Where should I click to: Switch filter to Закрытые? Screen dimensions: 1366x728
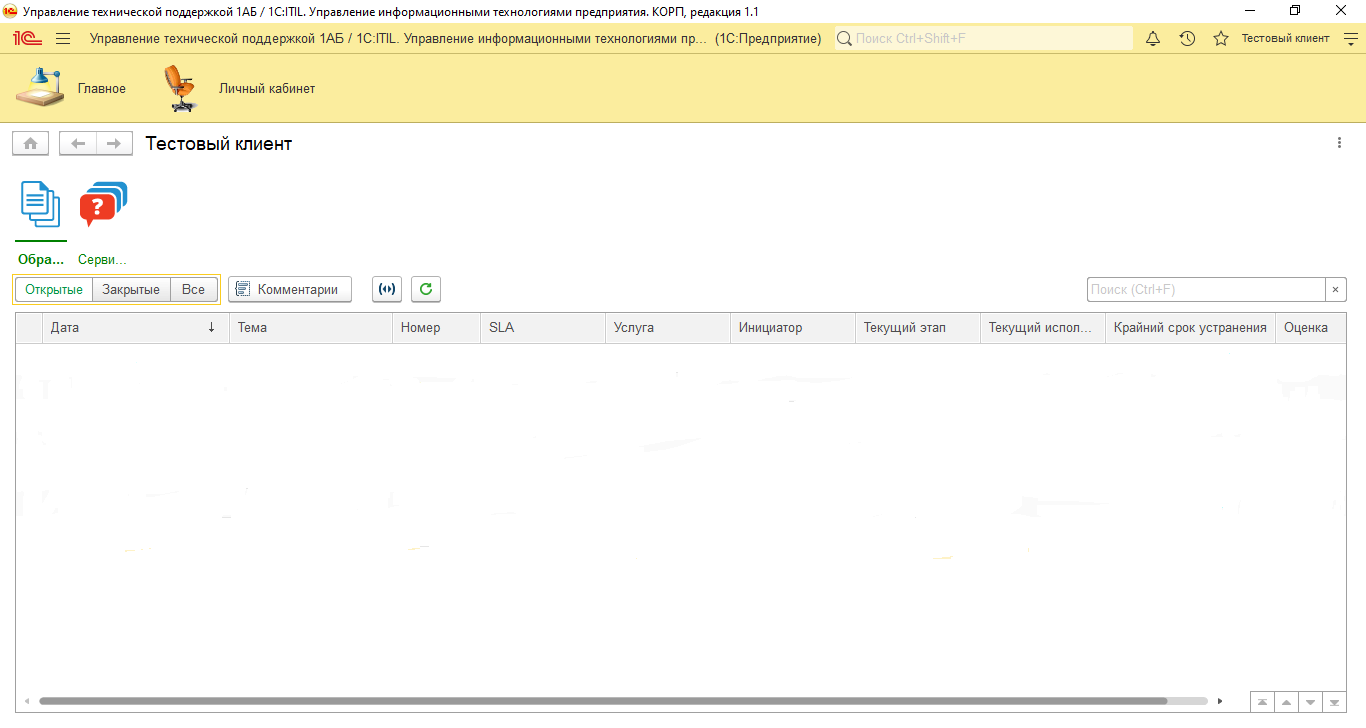coord(131,289)
